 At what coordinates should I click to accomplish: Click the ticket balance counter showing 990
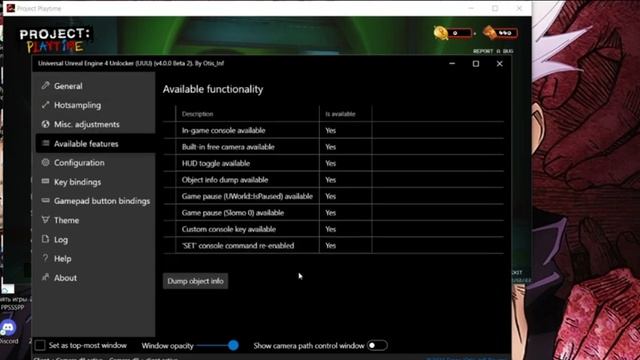coord(507,33)
